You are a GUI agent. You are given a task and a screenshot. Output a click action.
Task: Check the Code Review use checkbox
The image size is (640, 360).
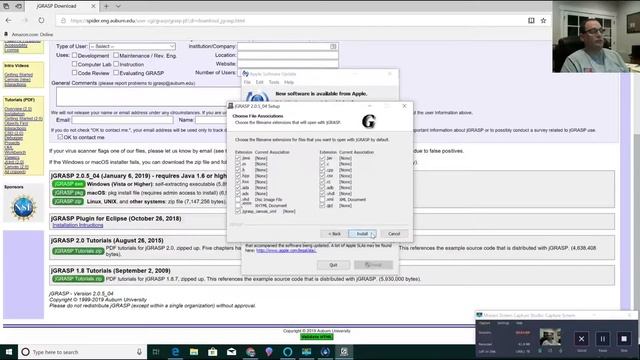[x=74, y=73]
